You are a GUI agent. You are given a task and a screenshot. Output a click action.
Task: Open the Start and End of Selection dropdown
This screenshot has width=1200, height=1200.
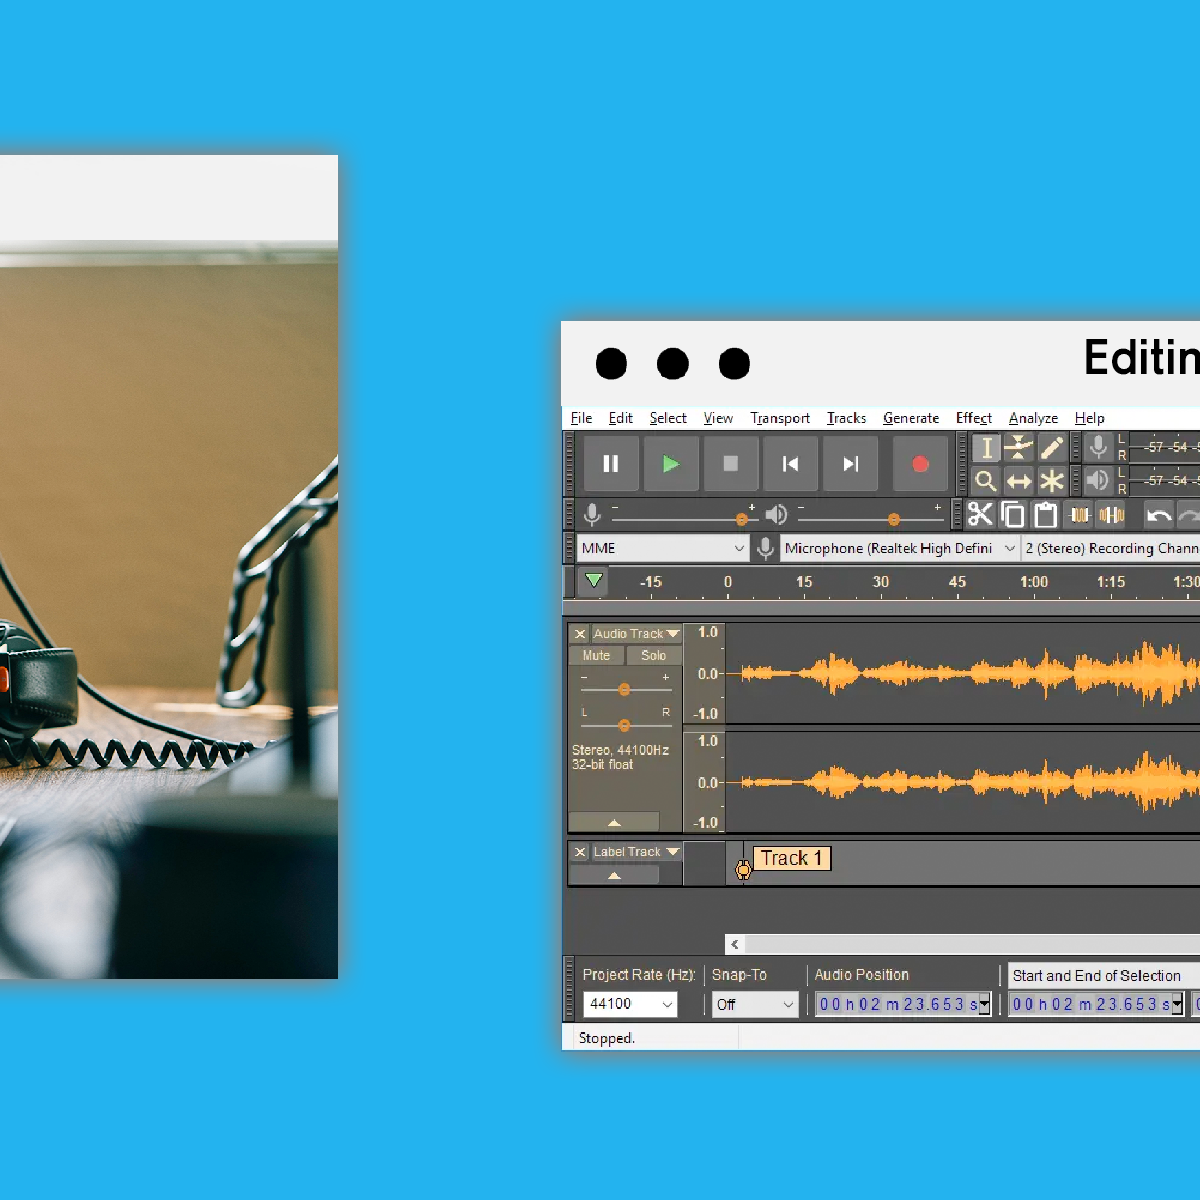pyautogui.click(x=1103, y=976)
